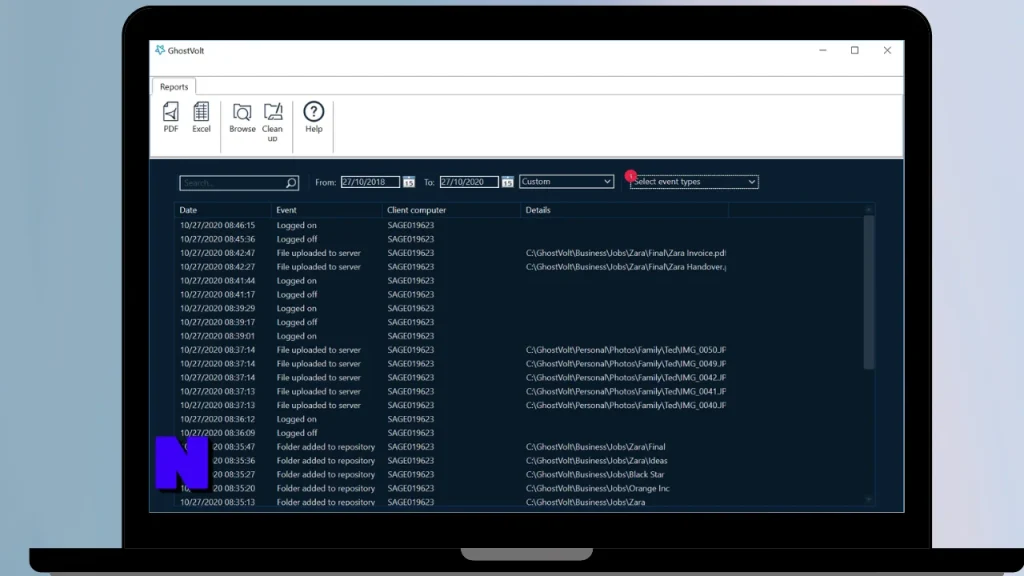Click the From date field 27/10/2018

tap(370, 182)
